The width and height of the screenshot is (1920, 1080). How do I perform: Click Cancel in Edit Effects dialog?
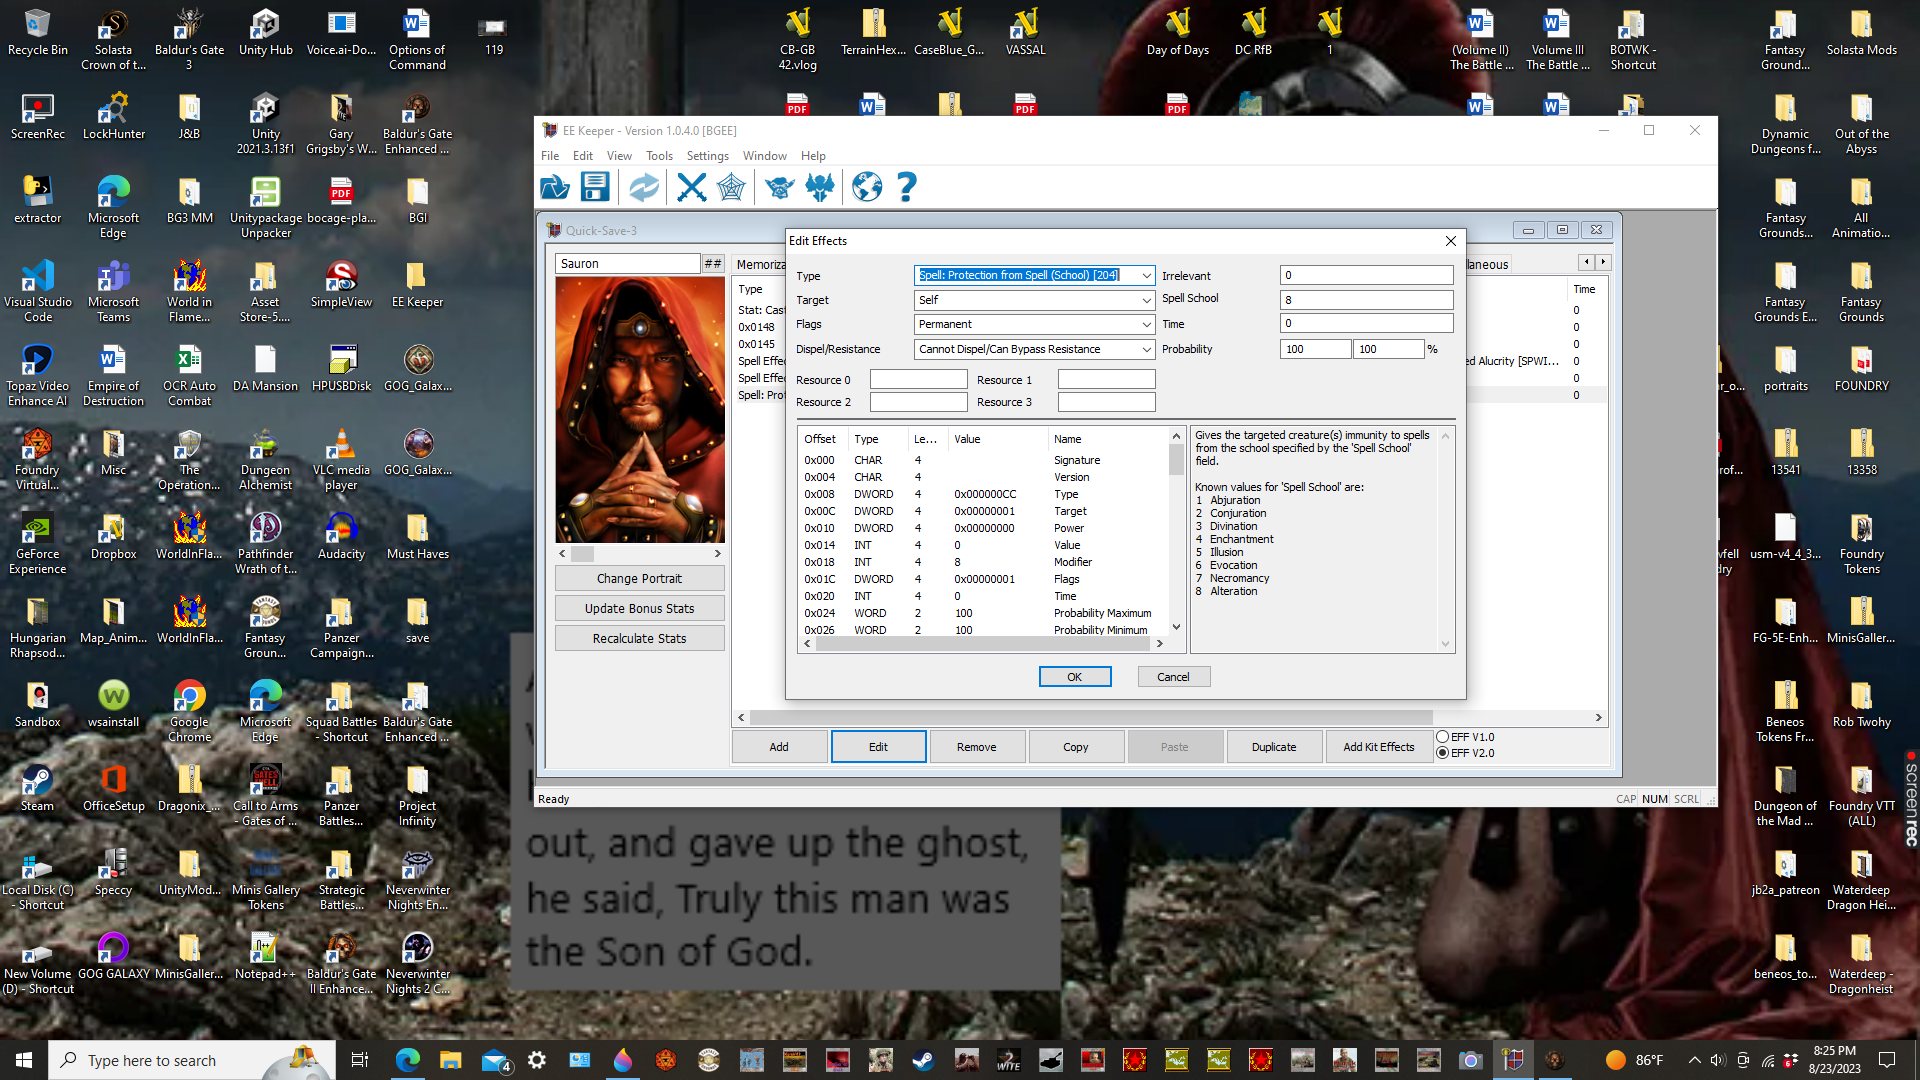point(1174,677)
